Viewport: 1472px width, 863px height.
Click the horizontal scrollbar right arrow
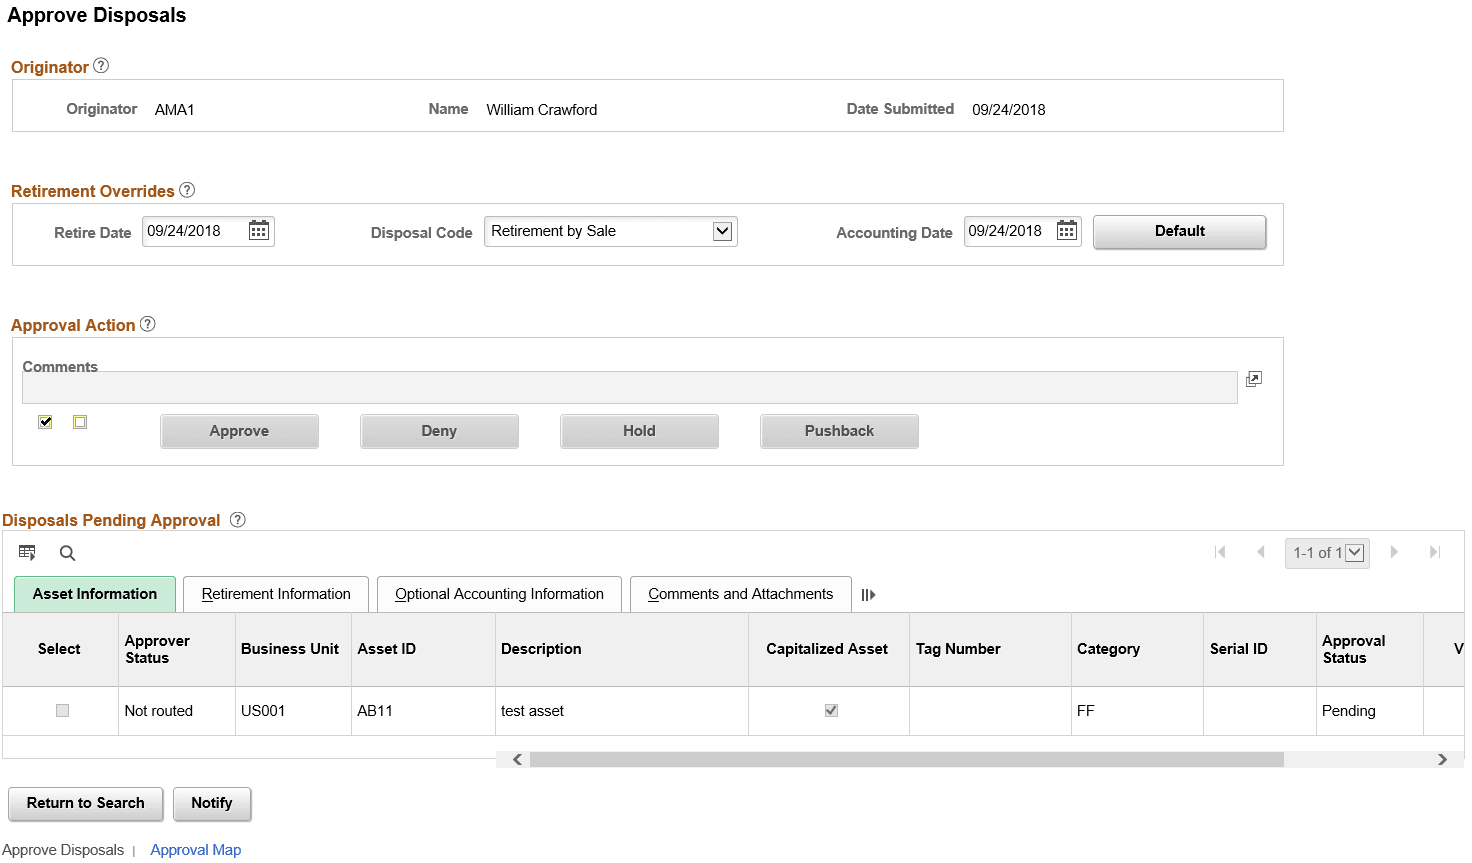tap(1442, 760)
